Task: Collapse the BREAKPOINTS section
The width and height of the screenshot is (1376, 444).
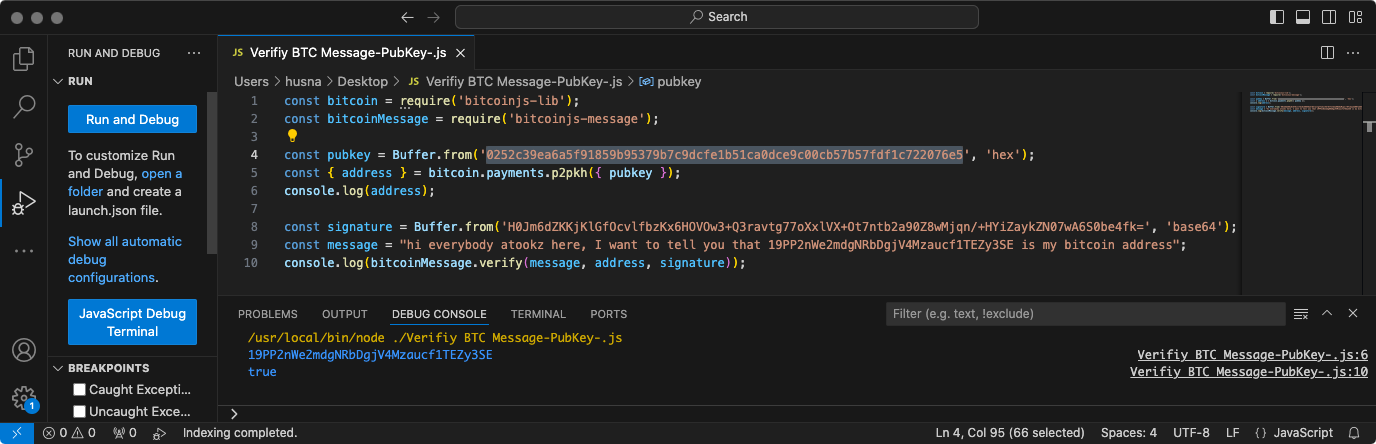Action: 58,368
